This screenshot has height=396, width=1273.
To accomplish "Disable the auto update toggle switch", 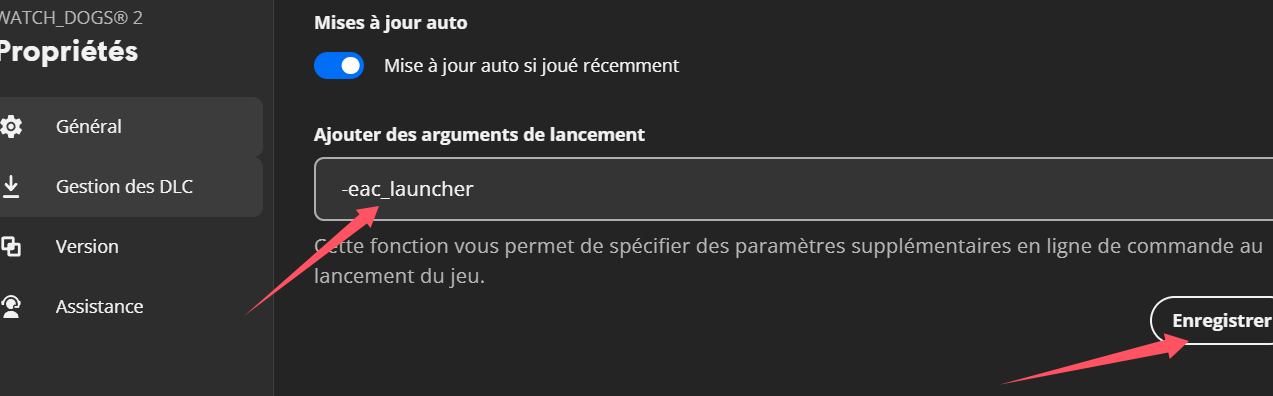I will pos(339,66).
